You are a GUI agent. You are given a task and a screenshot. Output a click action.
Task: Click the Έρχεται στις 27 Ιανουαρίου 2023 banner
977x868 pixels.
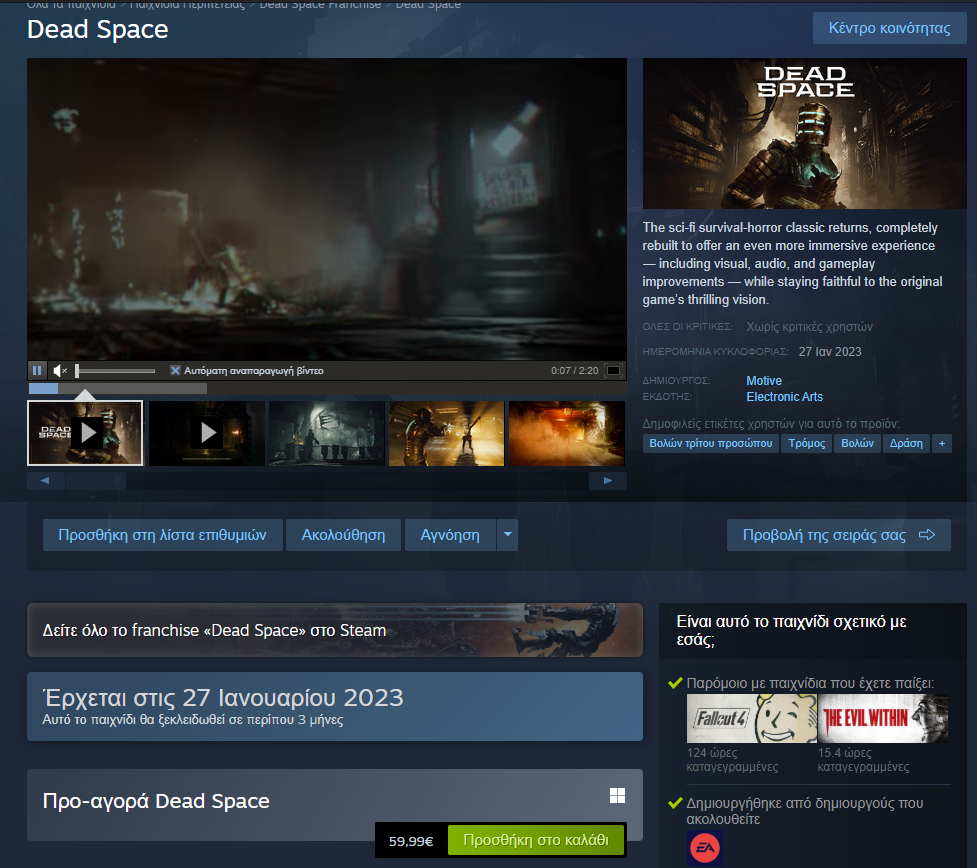[335, 707]
